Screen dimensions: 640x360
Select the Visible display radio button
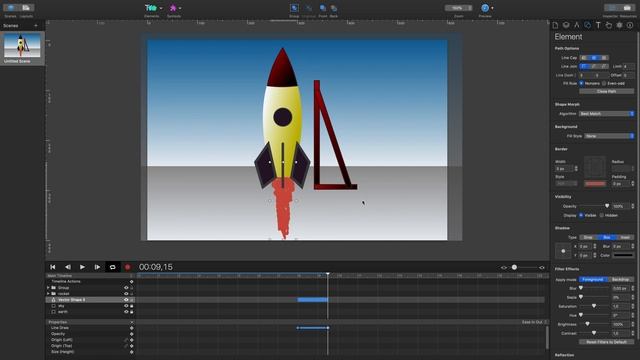[x=582, y=215]
